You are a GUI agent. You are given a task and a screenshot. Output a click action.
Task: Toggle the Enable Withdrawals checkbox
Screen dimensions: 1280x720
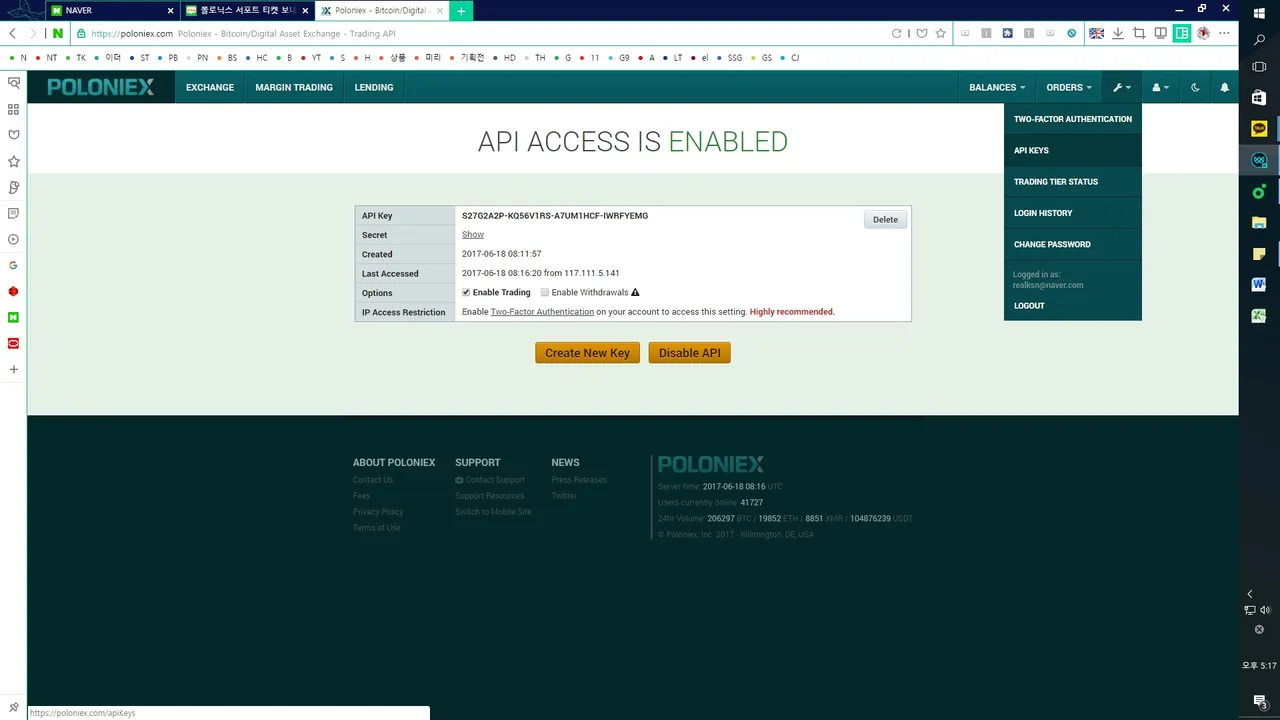click(545, 293)
